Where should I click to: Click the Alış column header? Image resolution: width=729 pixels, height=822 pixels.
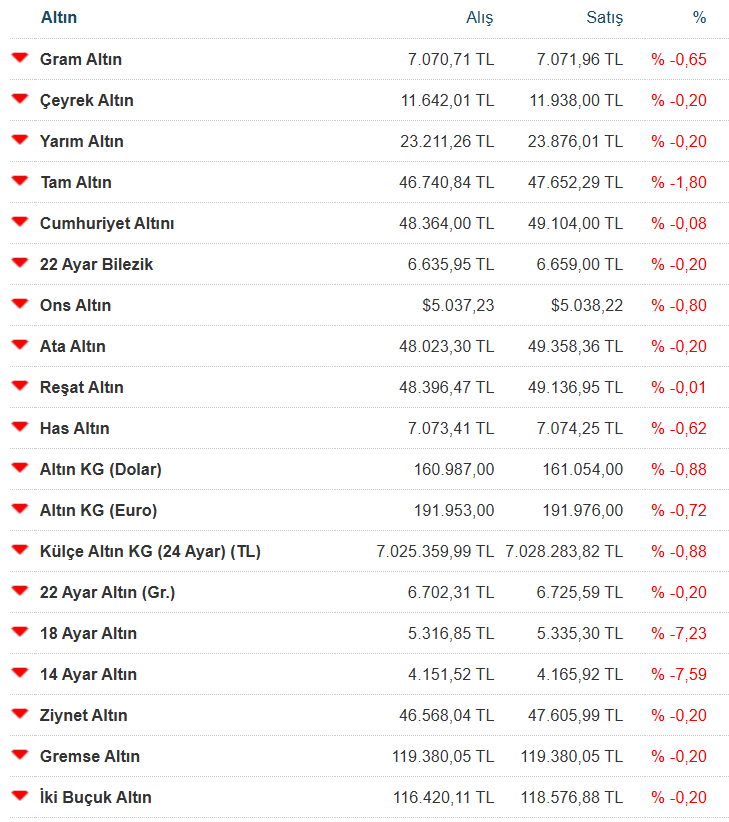click(480, 18)
